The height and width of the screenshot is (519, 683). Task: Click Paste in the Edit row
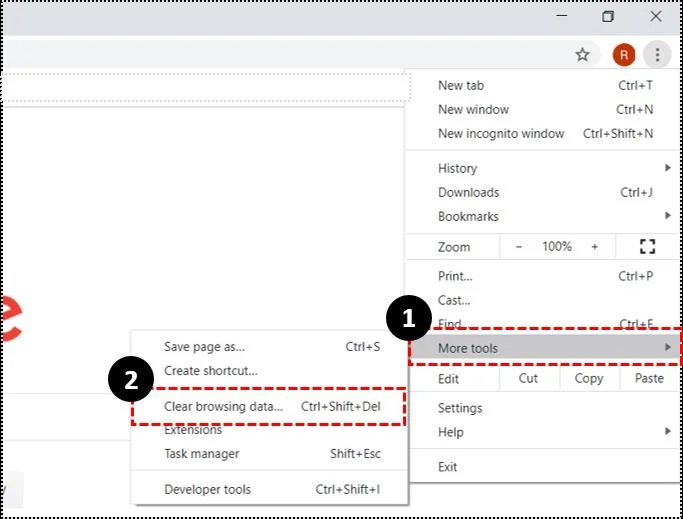click(x=649, y=378)
